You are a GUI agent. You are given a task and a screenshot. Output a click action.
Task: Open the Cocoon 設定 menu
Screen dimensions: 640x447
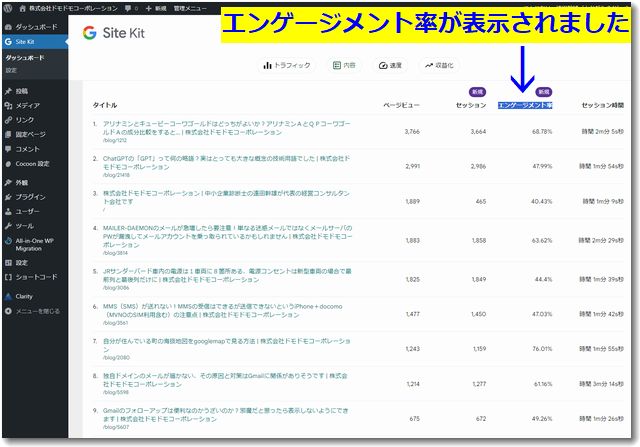coord(35,164)
